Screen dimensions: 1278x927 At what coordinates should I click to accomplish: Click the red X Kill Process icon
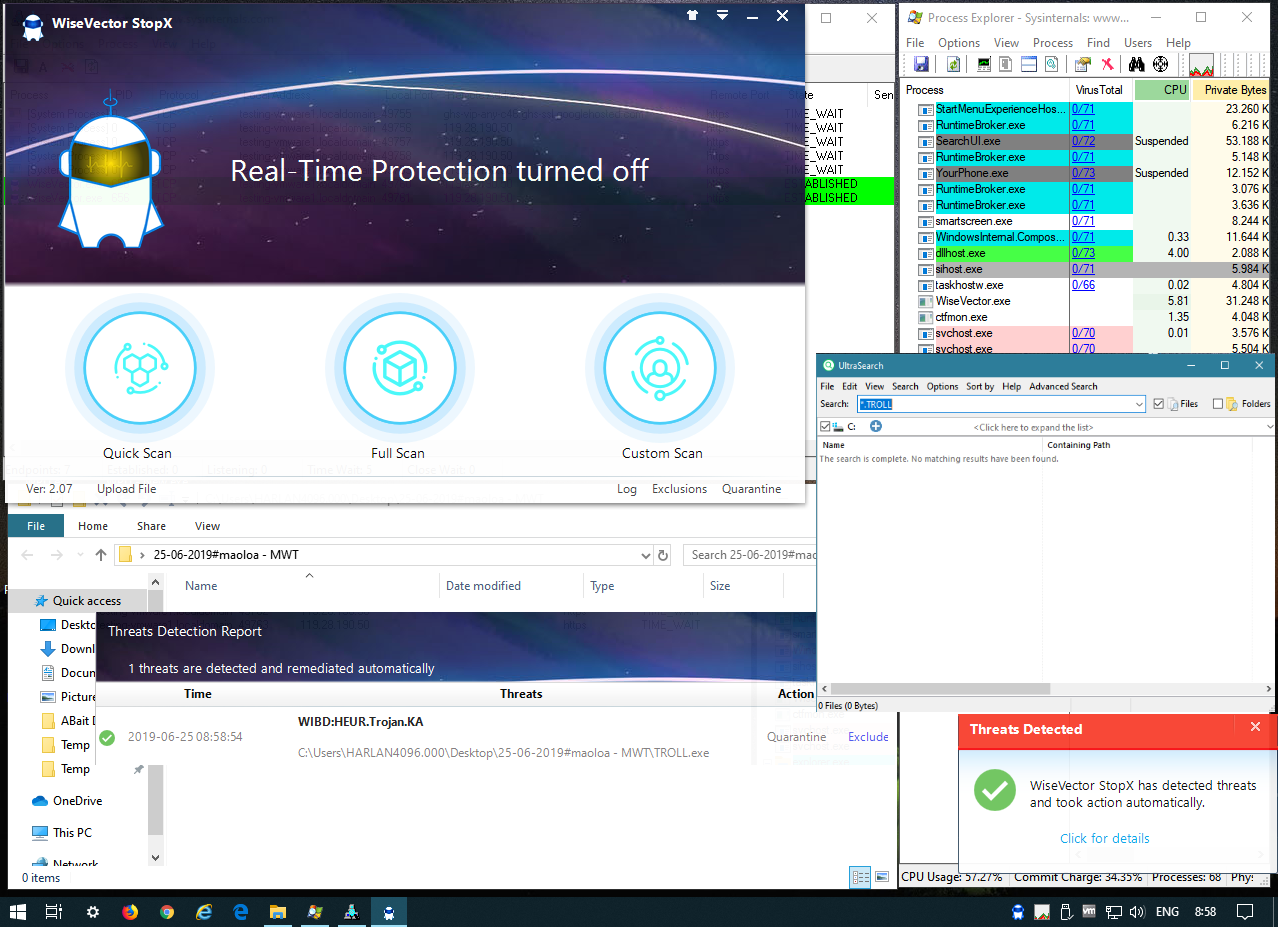pos(1108,64)
